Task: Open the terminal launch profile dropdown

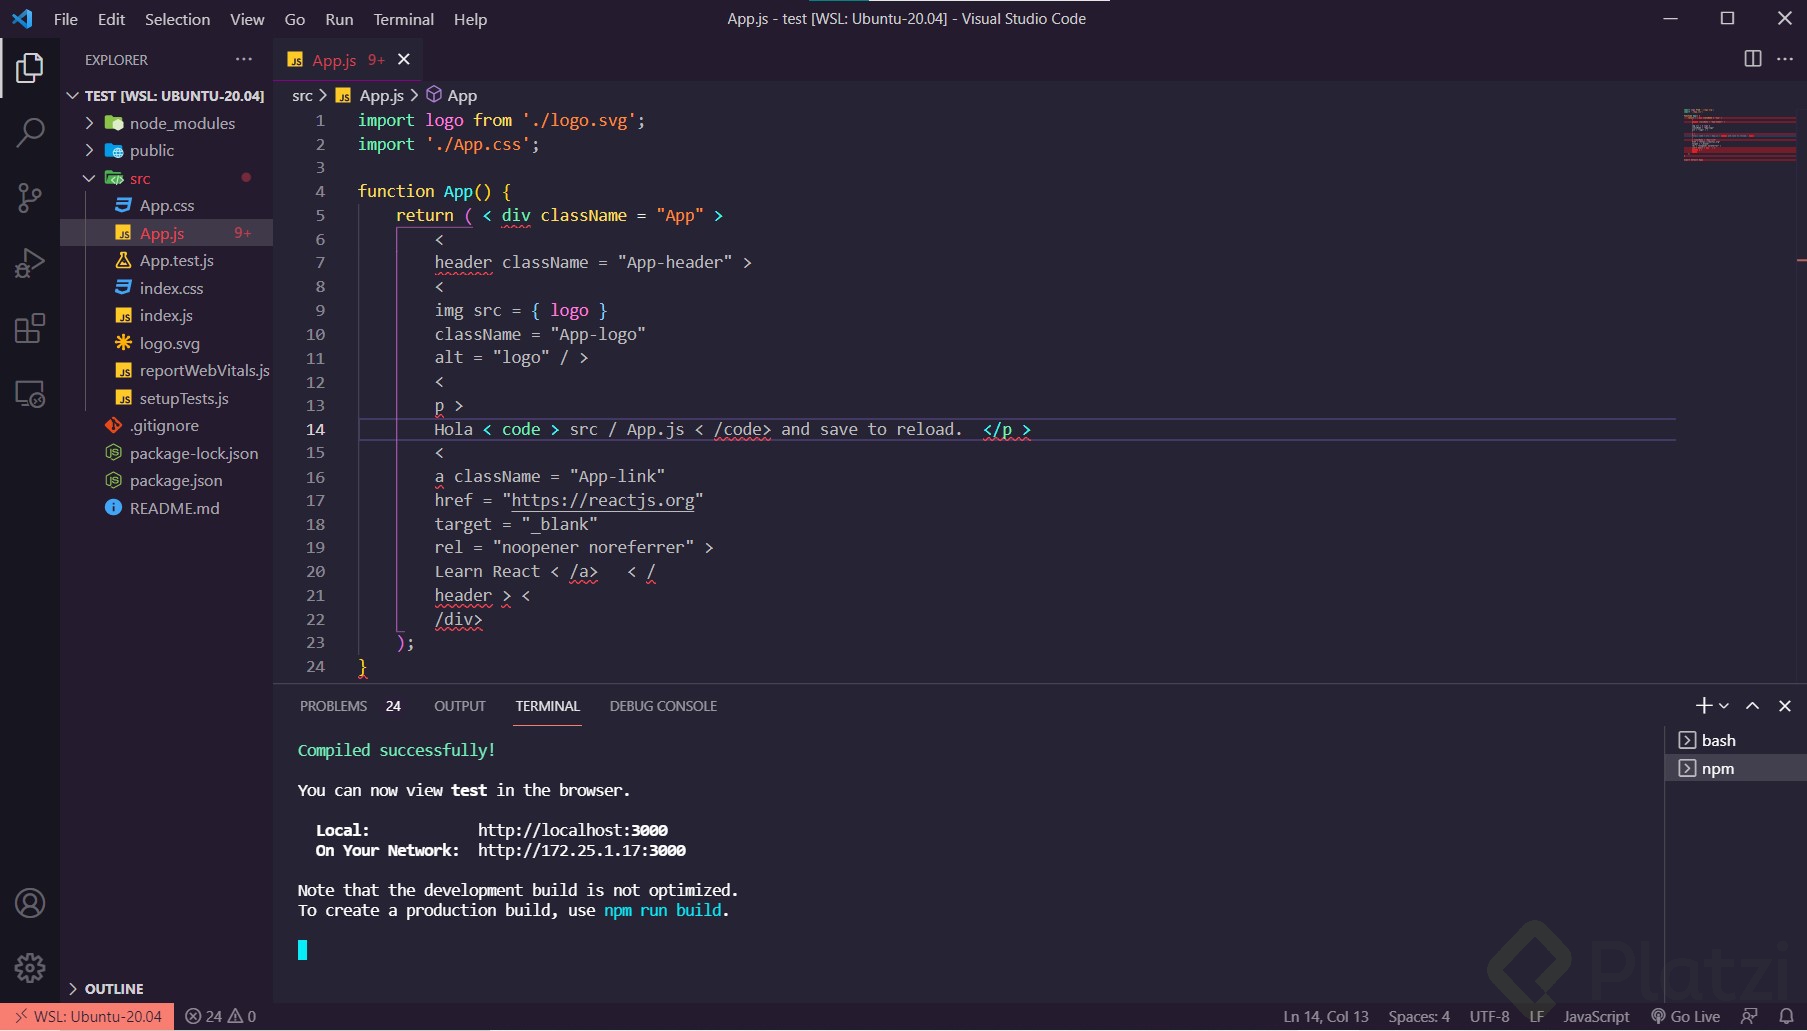Action: coord(1724,706)
